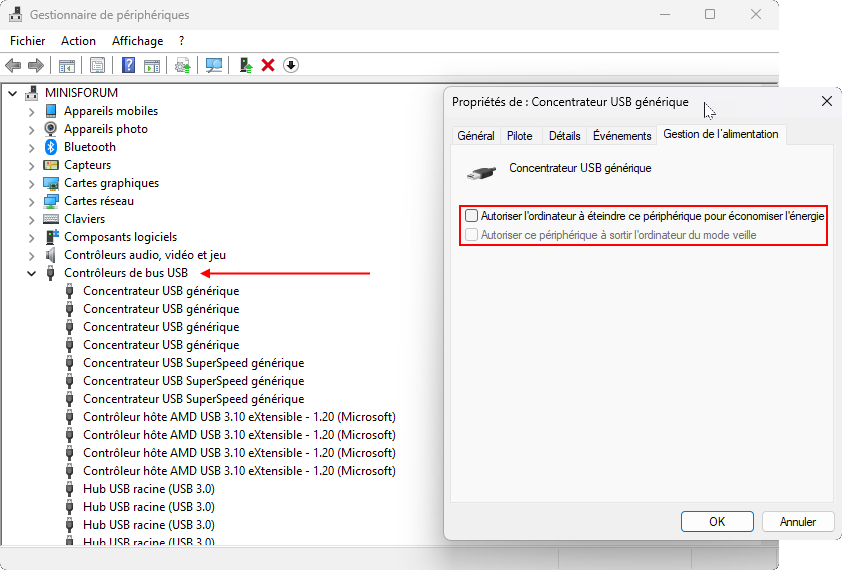Expand the Bluetooth node
The image size is (842, 570).
click(32, 147)
